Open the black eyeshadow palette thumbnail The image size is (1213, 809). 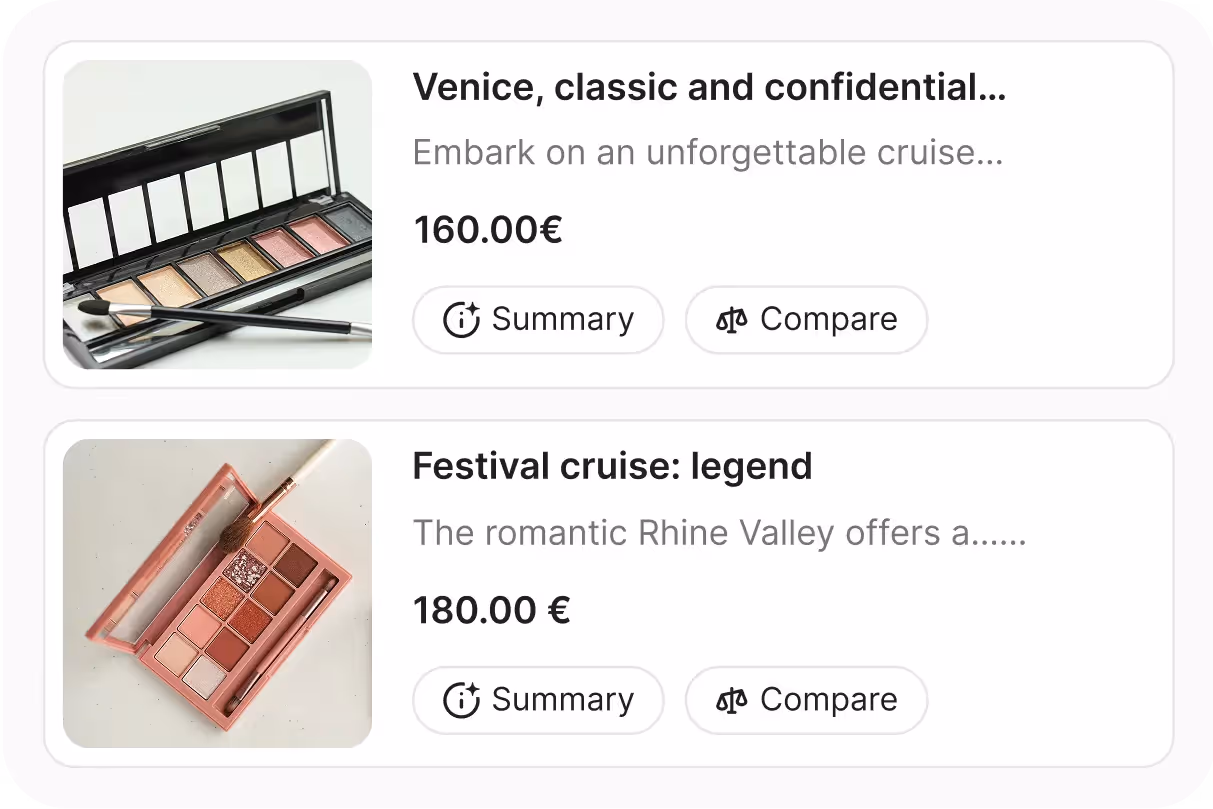(x=217, y=214)
